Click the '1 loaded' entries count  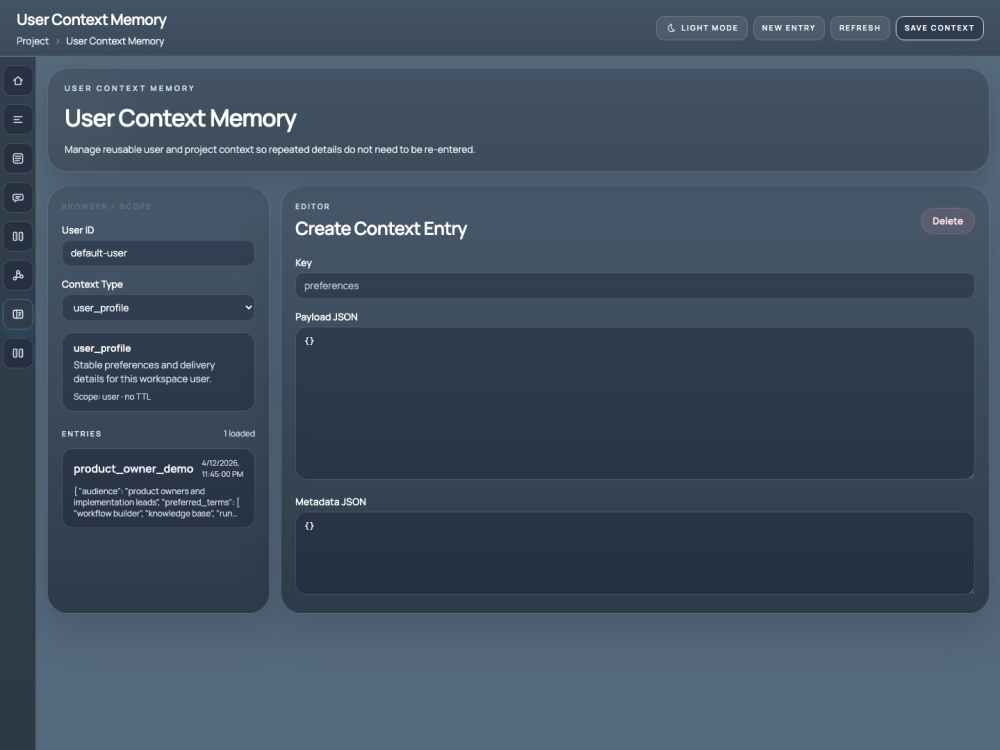(x=239, y=434)
